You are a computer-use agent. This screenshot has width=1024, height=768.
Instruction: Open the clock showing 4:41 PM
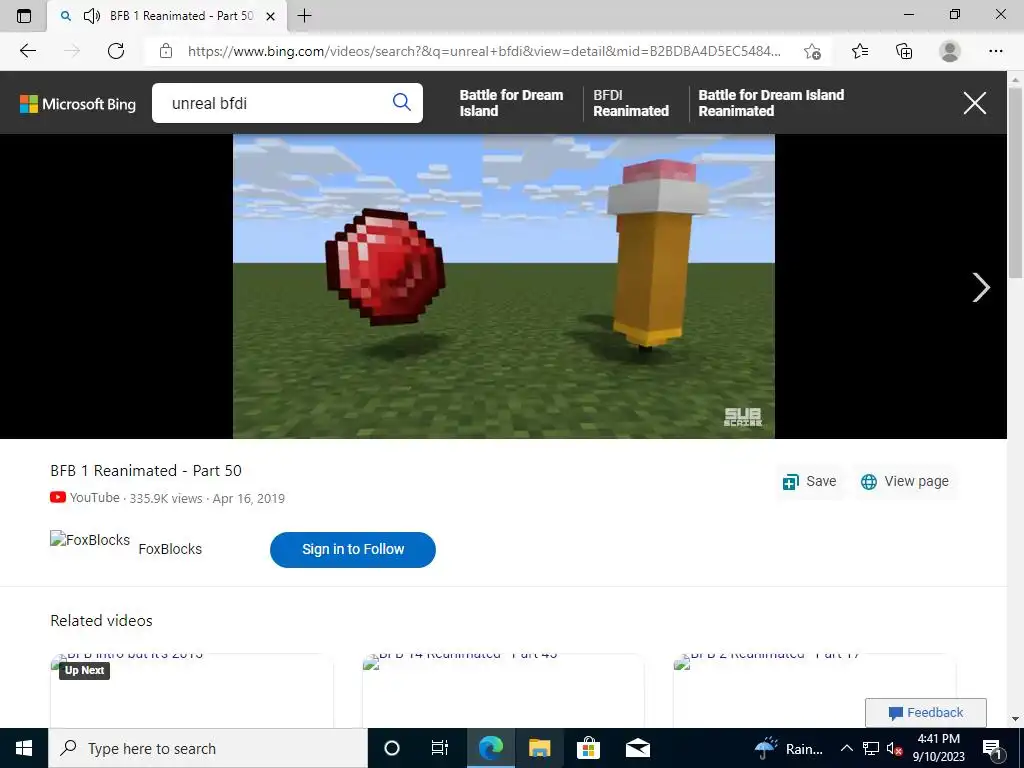coord(938,748)
